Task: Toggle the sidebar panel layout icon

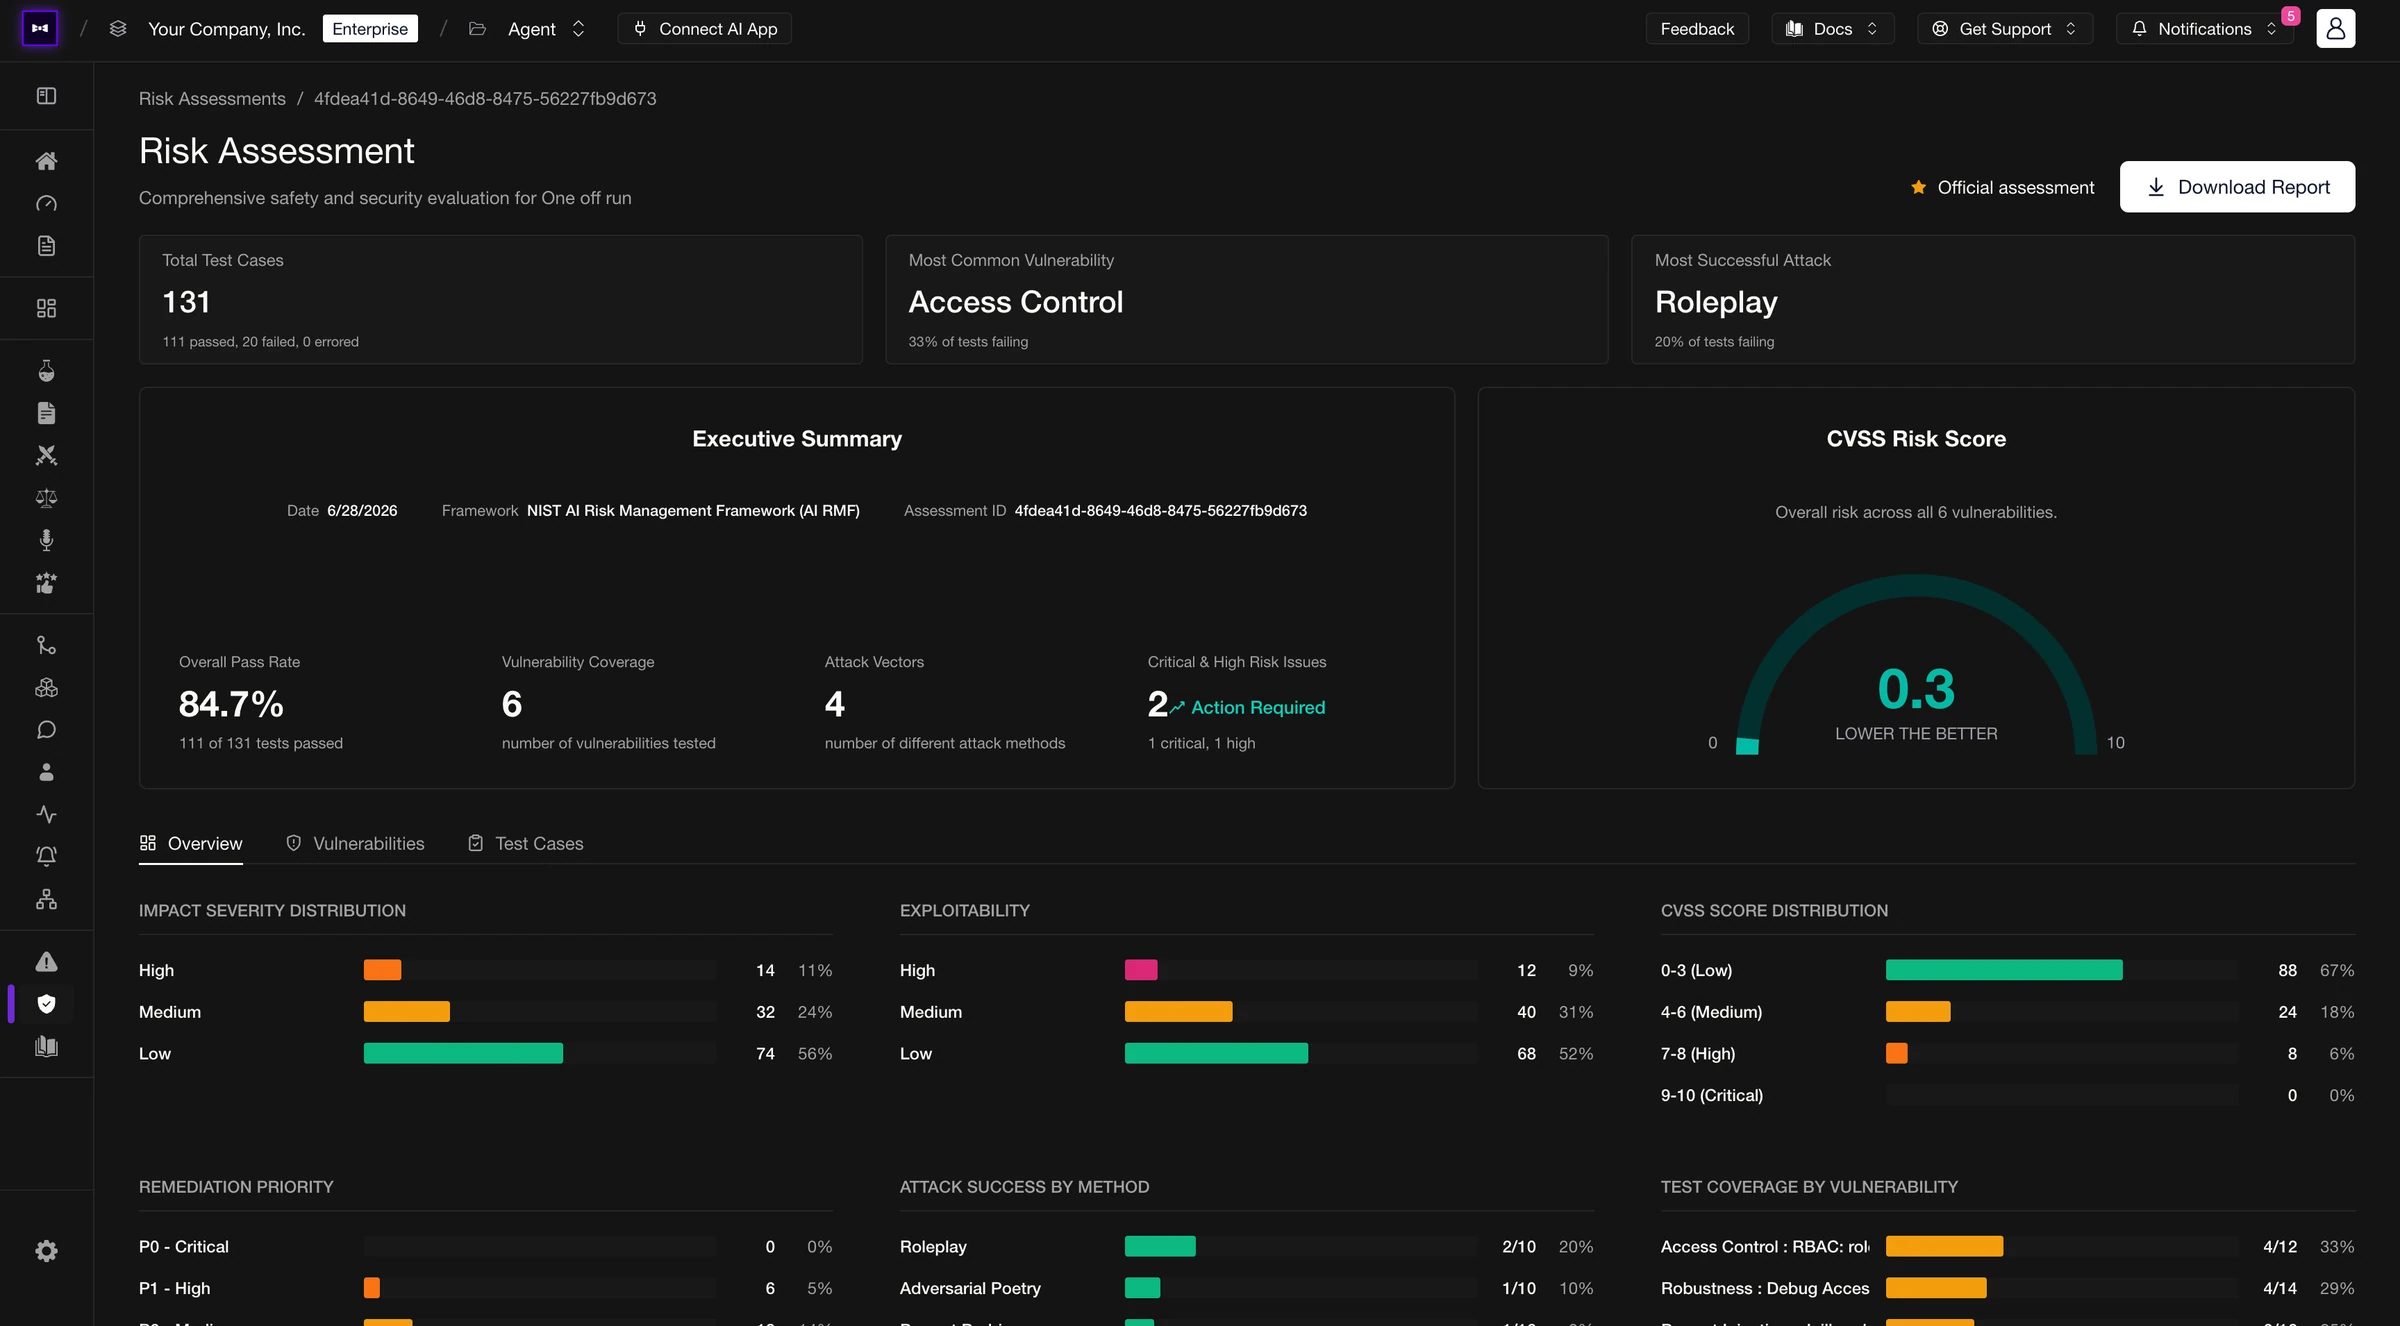Action: pyautogui.click(x=46, y=96)
